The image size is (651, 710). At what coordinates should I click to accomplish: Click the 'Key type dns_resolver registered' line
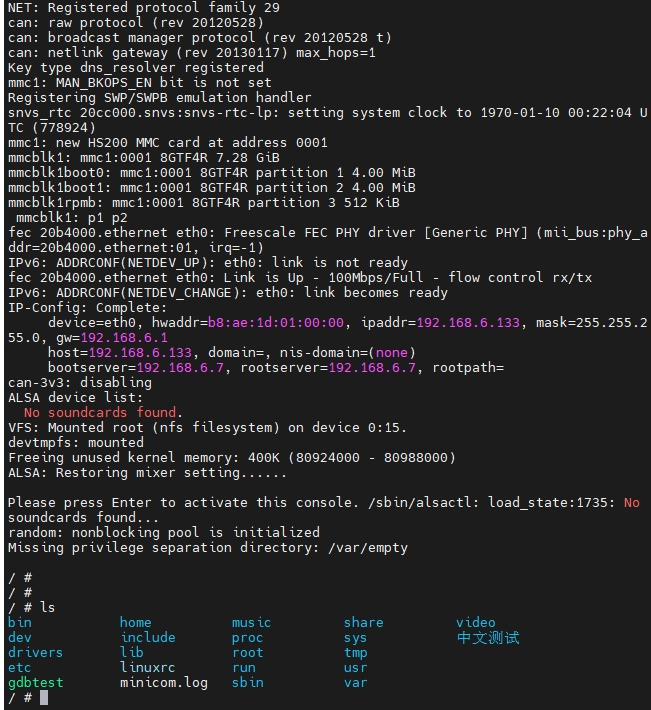click(x=136, y=68)
